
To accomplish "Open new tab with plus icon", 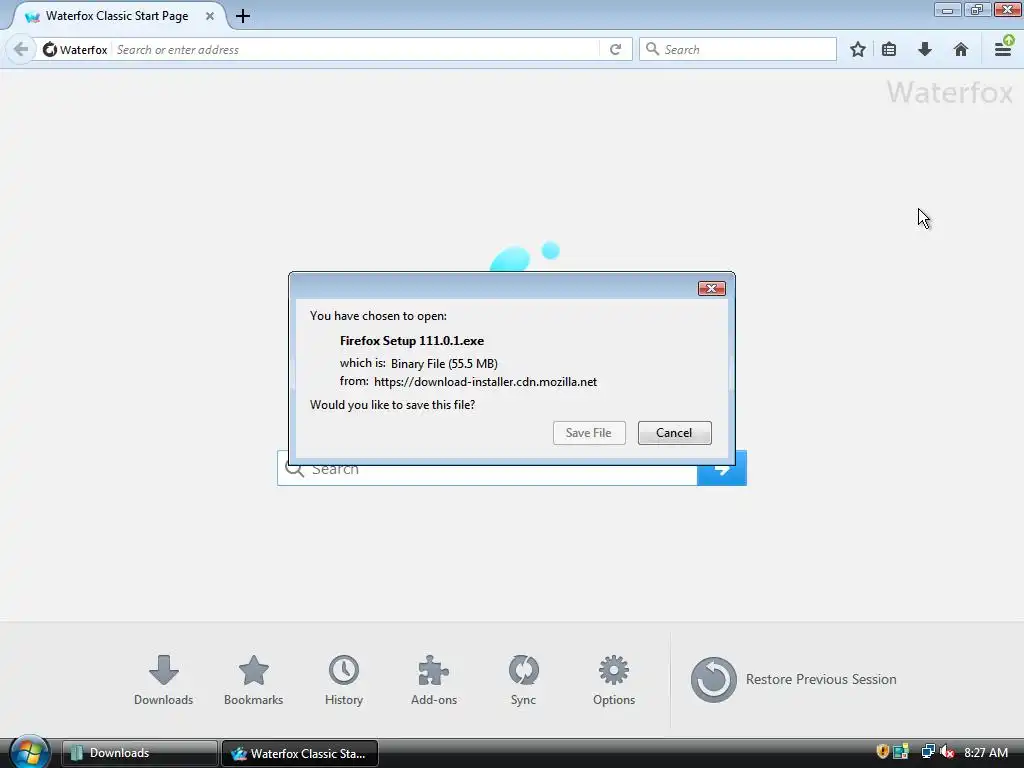I will click(x=243, y=16).
